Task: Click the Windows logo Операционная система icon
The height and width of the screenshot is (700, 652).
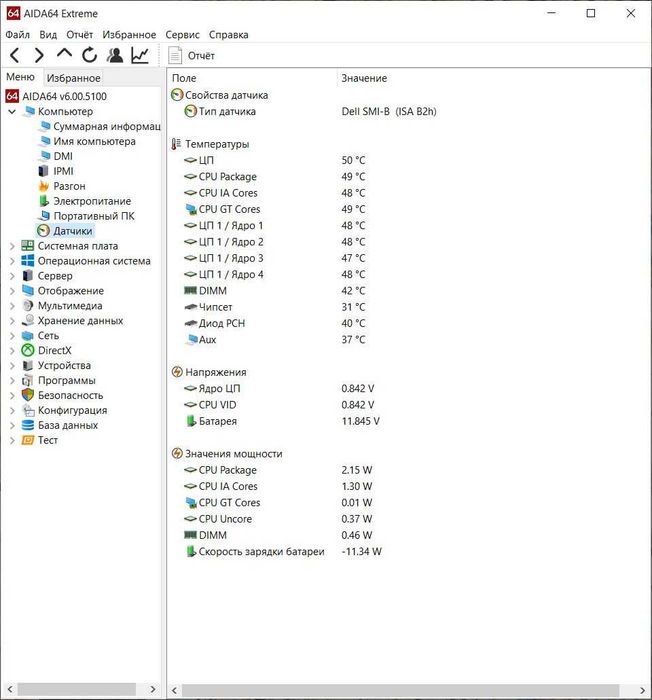Action: coord(28,261)
